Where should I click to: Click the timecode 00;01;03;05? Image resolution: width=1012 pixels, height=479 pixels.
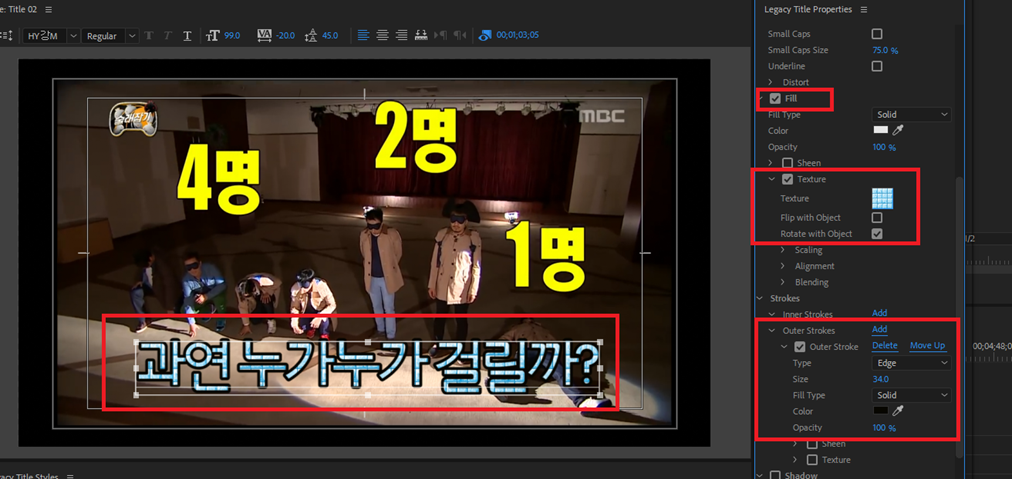[518, 36]
